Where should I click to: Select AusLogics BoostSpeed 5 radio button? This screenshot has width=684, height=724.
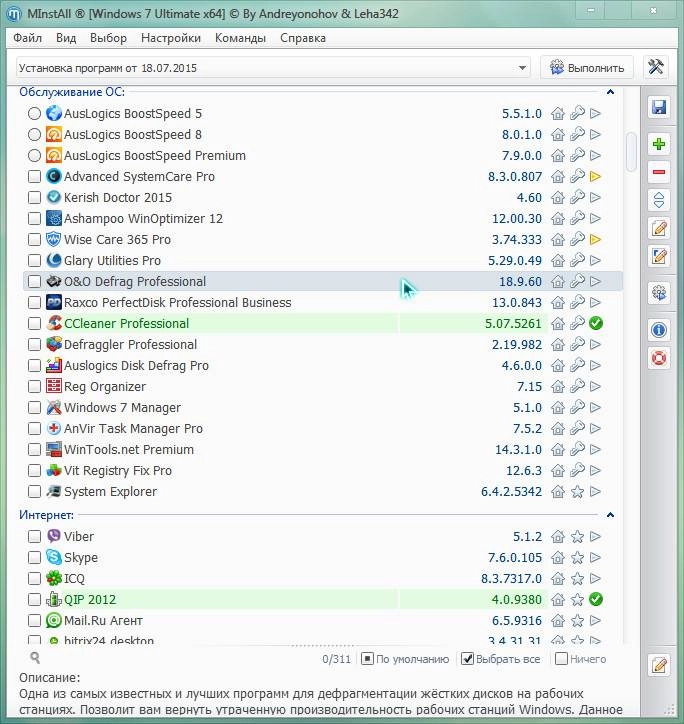pos(34,114)
